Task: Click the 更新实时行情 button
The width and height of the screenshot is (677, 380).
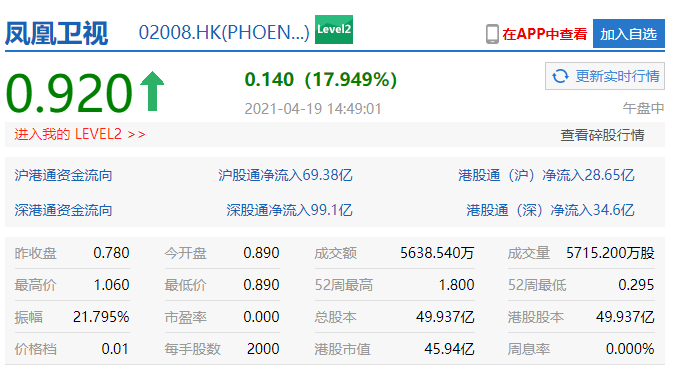Action: (x=605, y=76)
